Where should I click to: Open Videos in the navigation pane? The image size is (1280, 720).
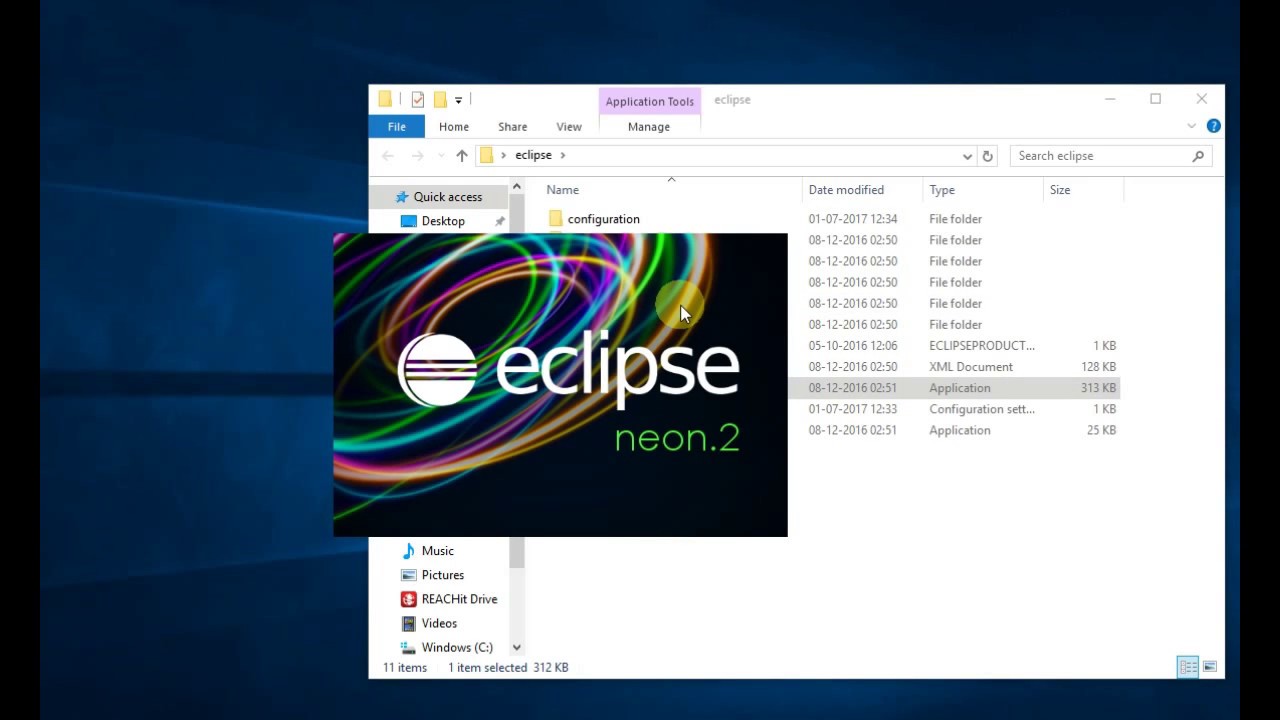[x=439, y=623]
